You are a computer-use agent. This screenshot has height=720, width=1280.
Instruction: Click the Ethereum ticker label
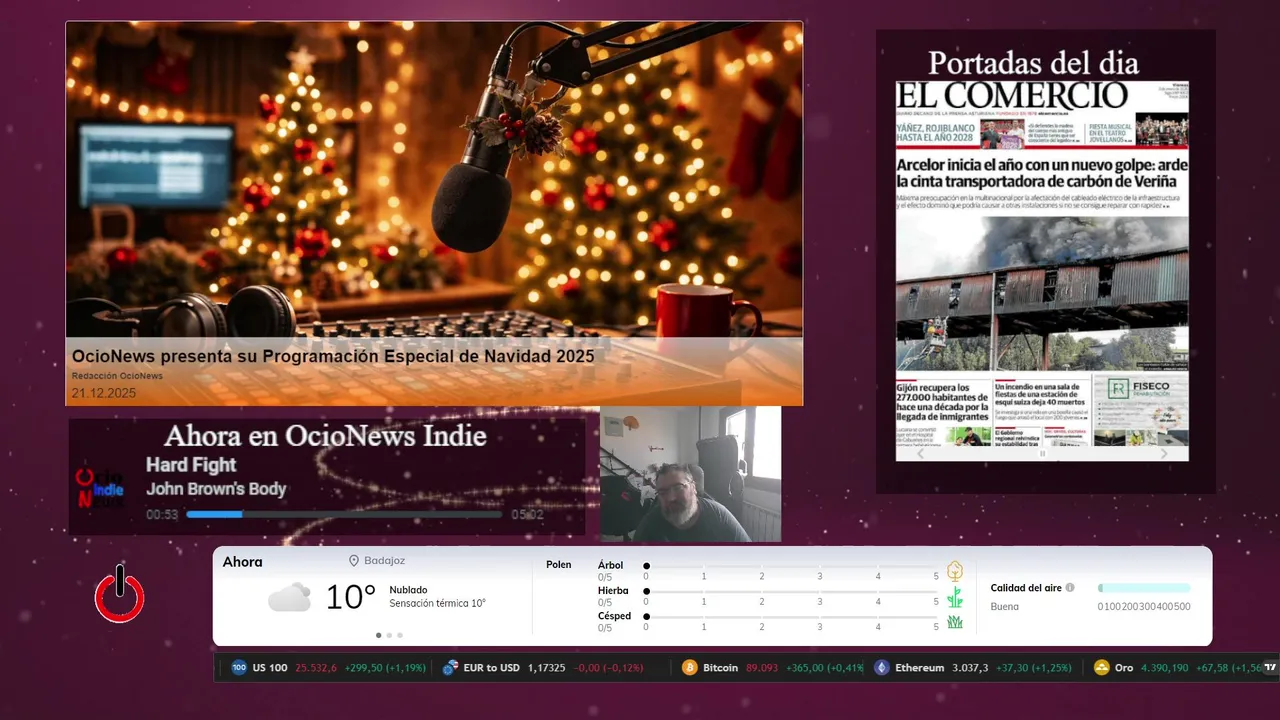coord(919,667)
